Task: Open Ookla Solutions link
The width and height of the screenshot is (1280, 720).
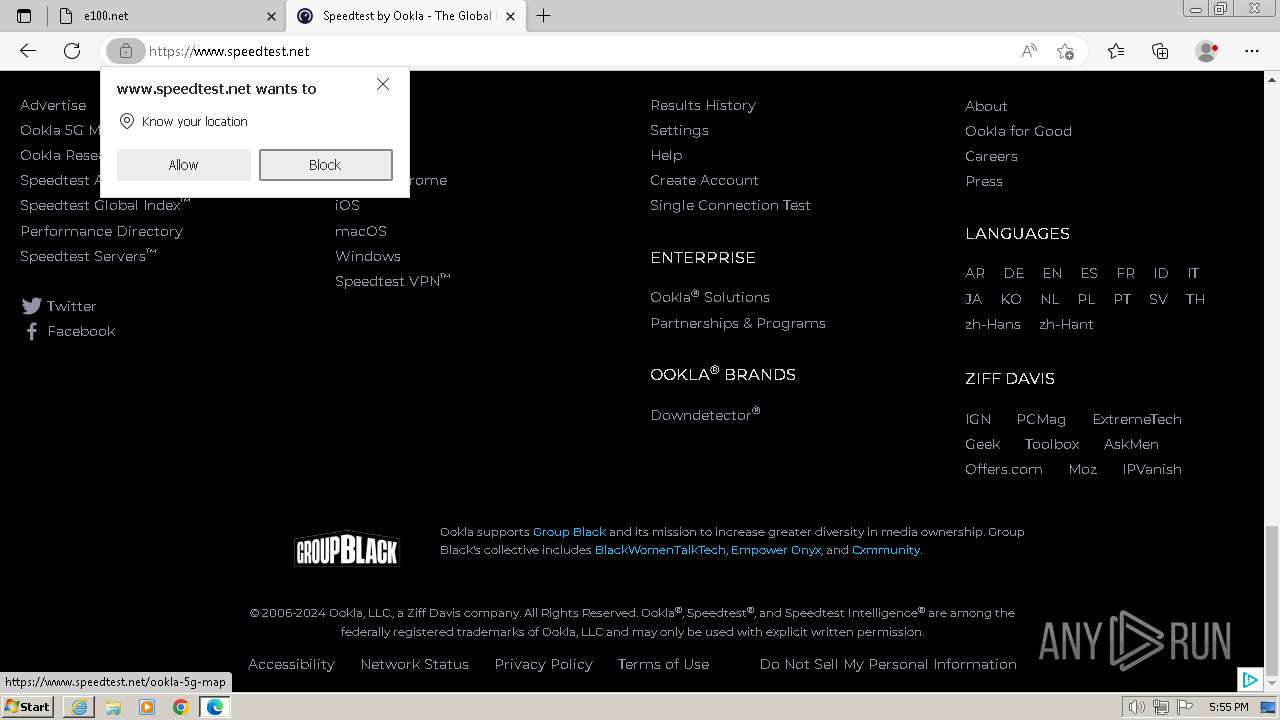Action: point(710,297)
